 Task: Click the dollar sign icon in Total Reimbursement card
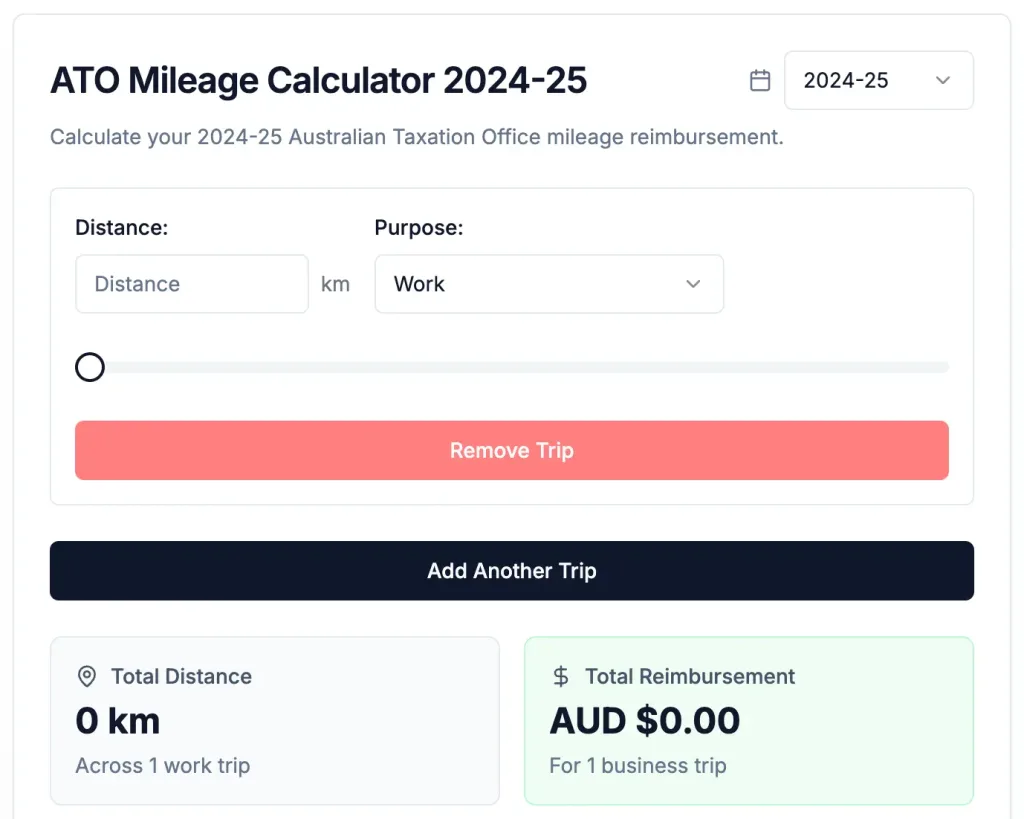pos(560,676)
